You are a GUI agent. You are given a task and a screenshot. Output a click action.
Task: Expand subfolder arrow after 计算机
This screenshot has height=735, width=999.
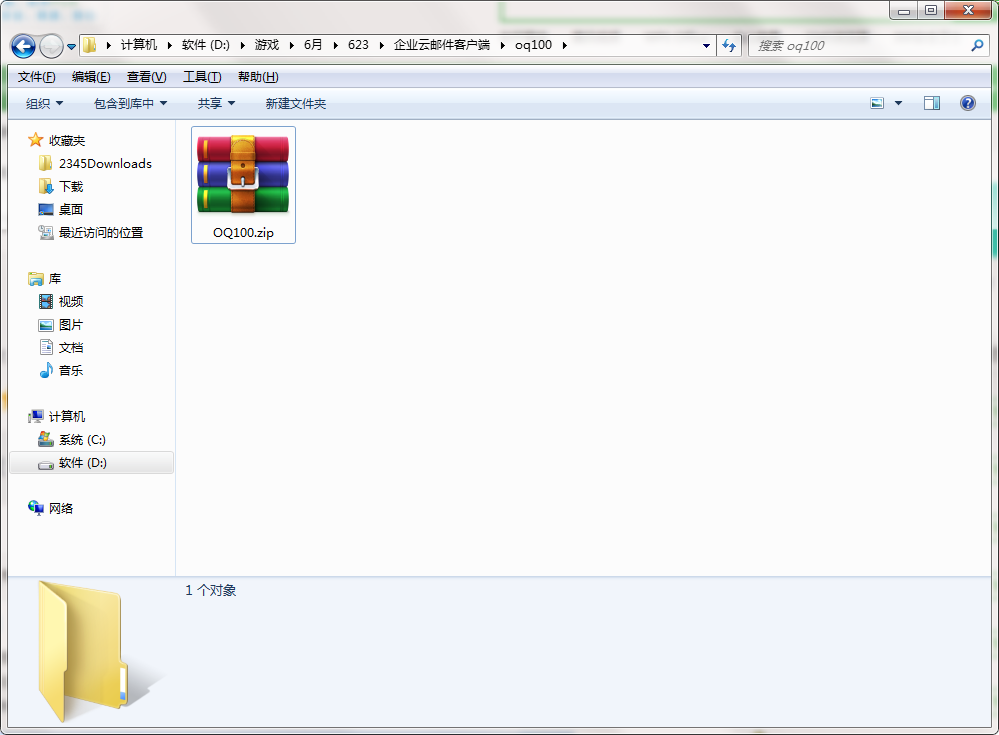[169, 45]
